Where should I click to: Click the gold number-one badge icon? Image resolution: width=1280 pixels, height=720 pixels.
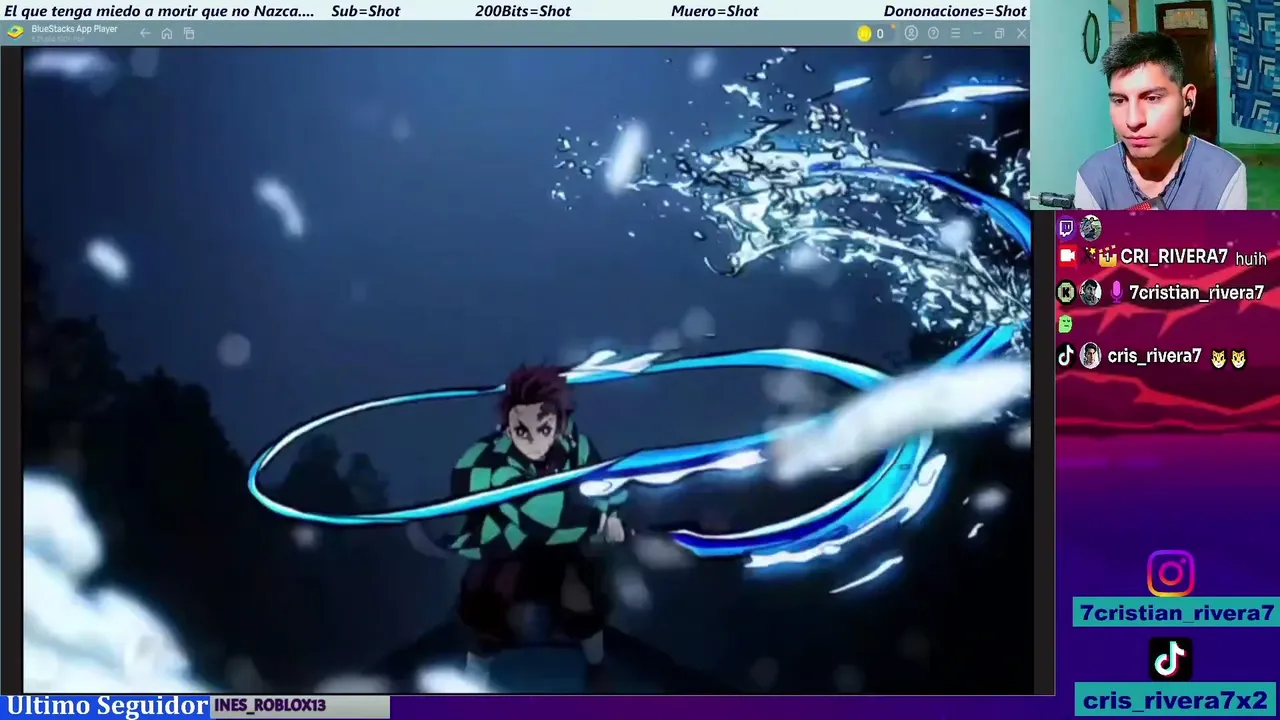click(1107, 257)
